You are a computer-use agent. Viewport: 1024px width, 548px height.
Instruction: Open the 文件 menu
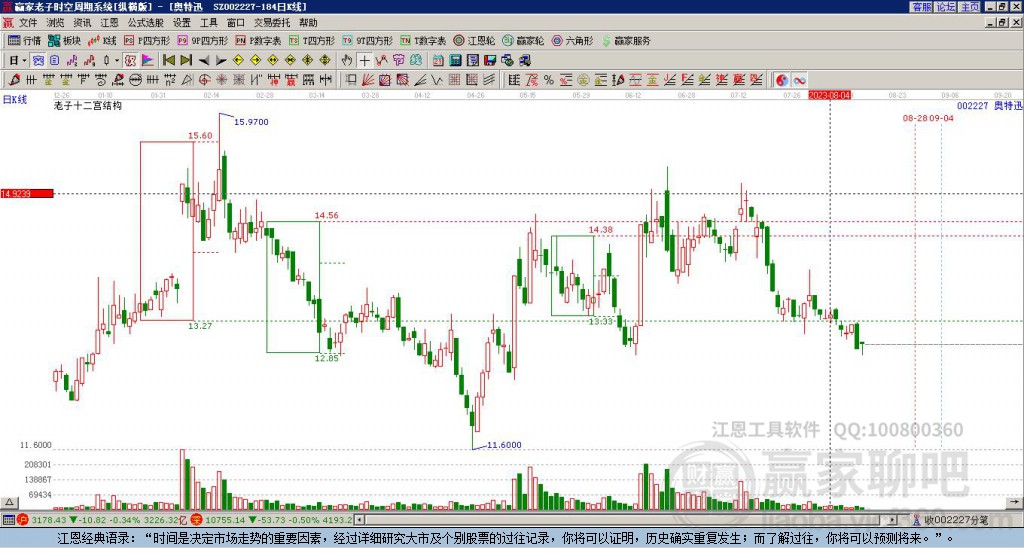(x=28, y=23)
